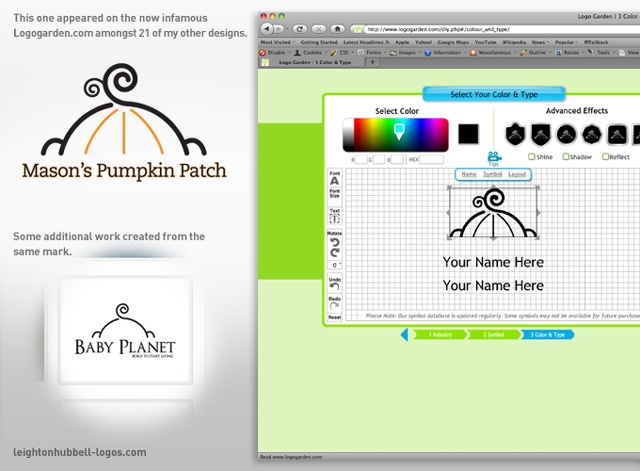Open the Latest Headlines bookmark
The image size is (640, 471).
pos(366,42)
